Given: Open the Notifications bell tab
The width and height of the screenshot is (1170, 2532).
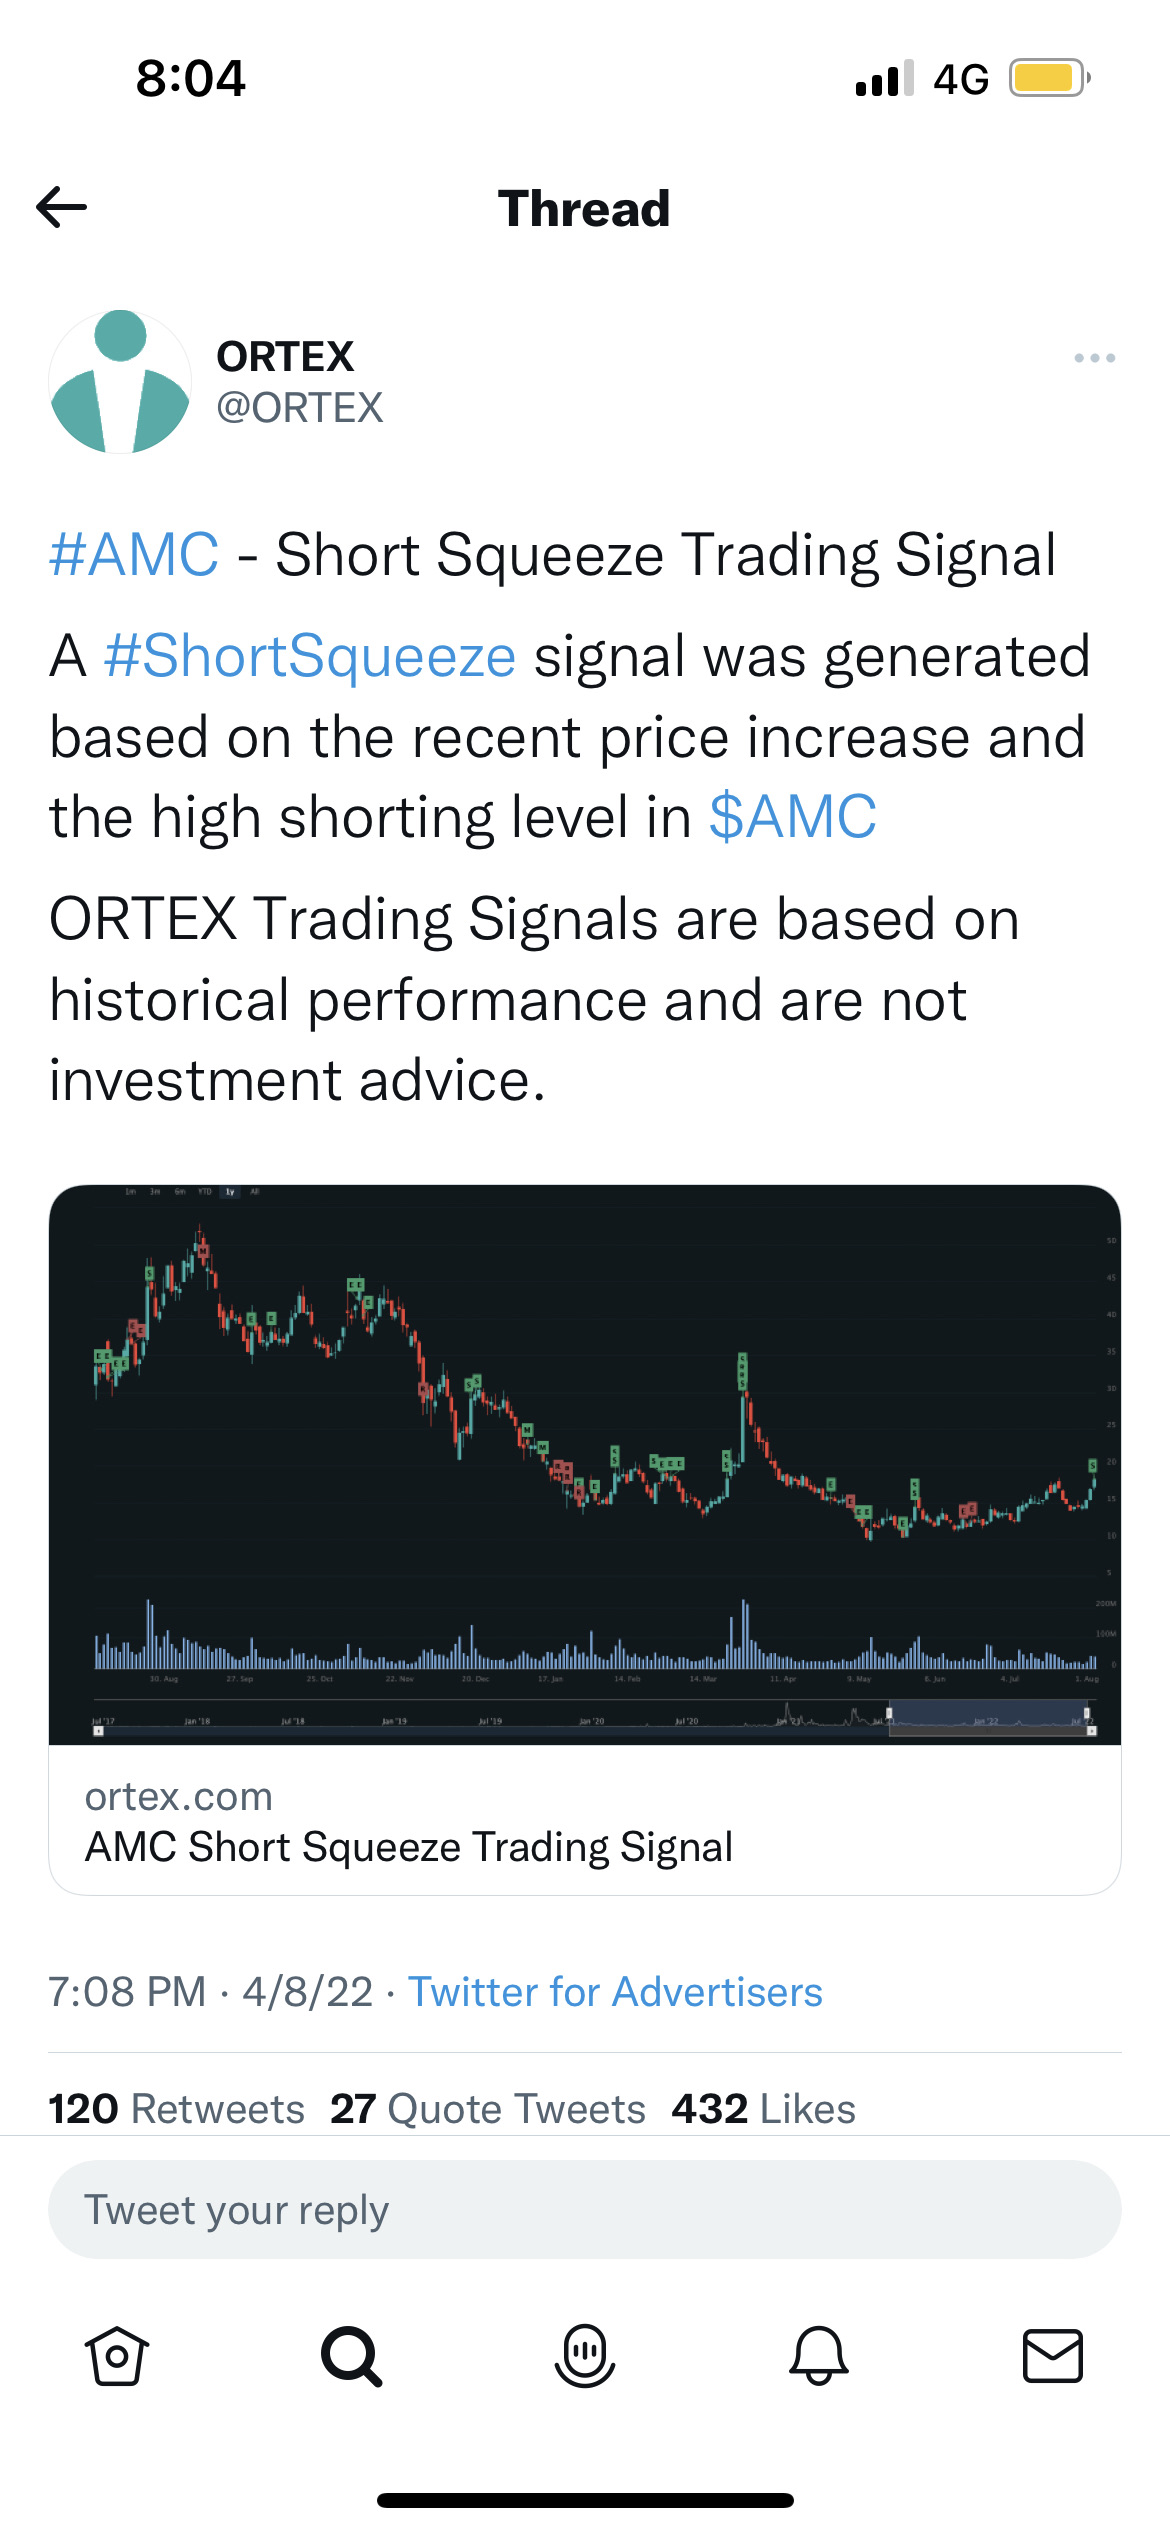Looking at the screenshot, I should [819, 2356].
